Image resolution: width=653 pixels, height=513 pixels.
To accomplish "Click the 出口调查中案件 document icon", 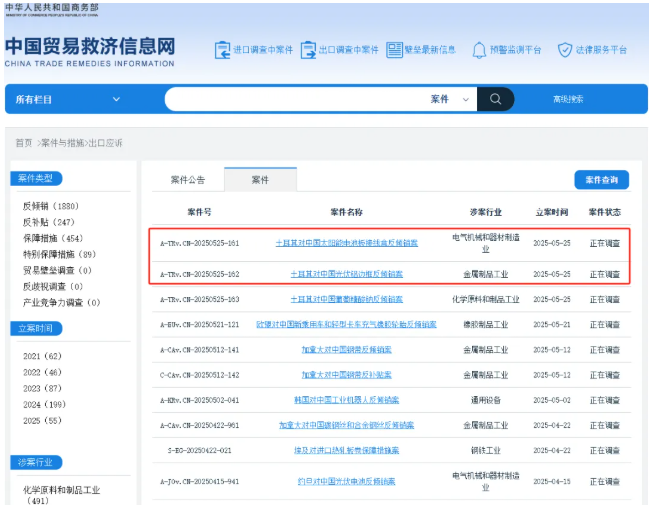I will coord(309,49).
